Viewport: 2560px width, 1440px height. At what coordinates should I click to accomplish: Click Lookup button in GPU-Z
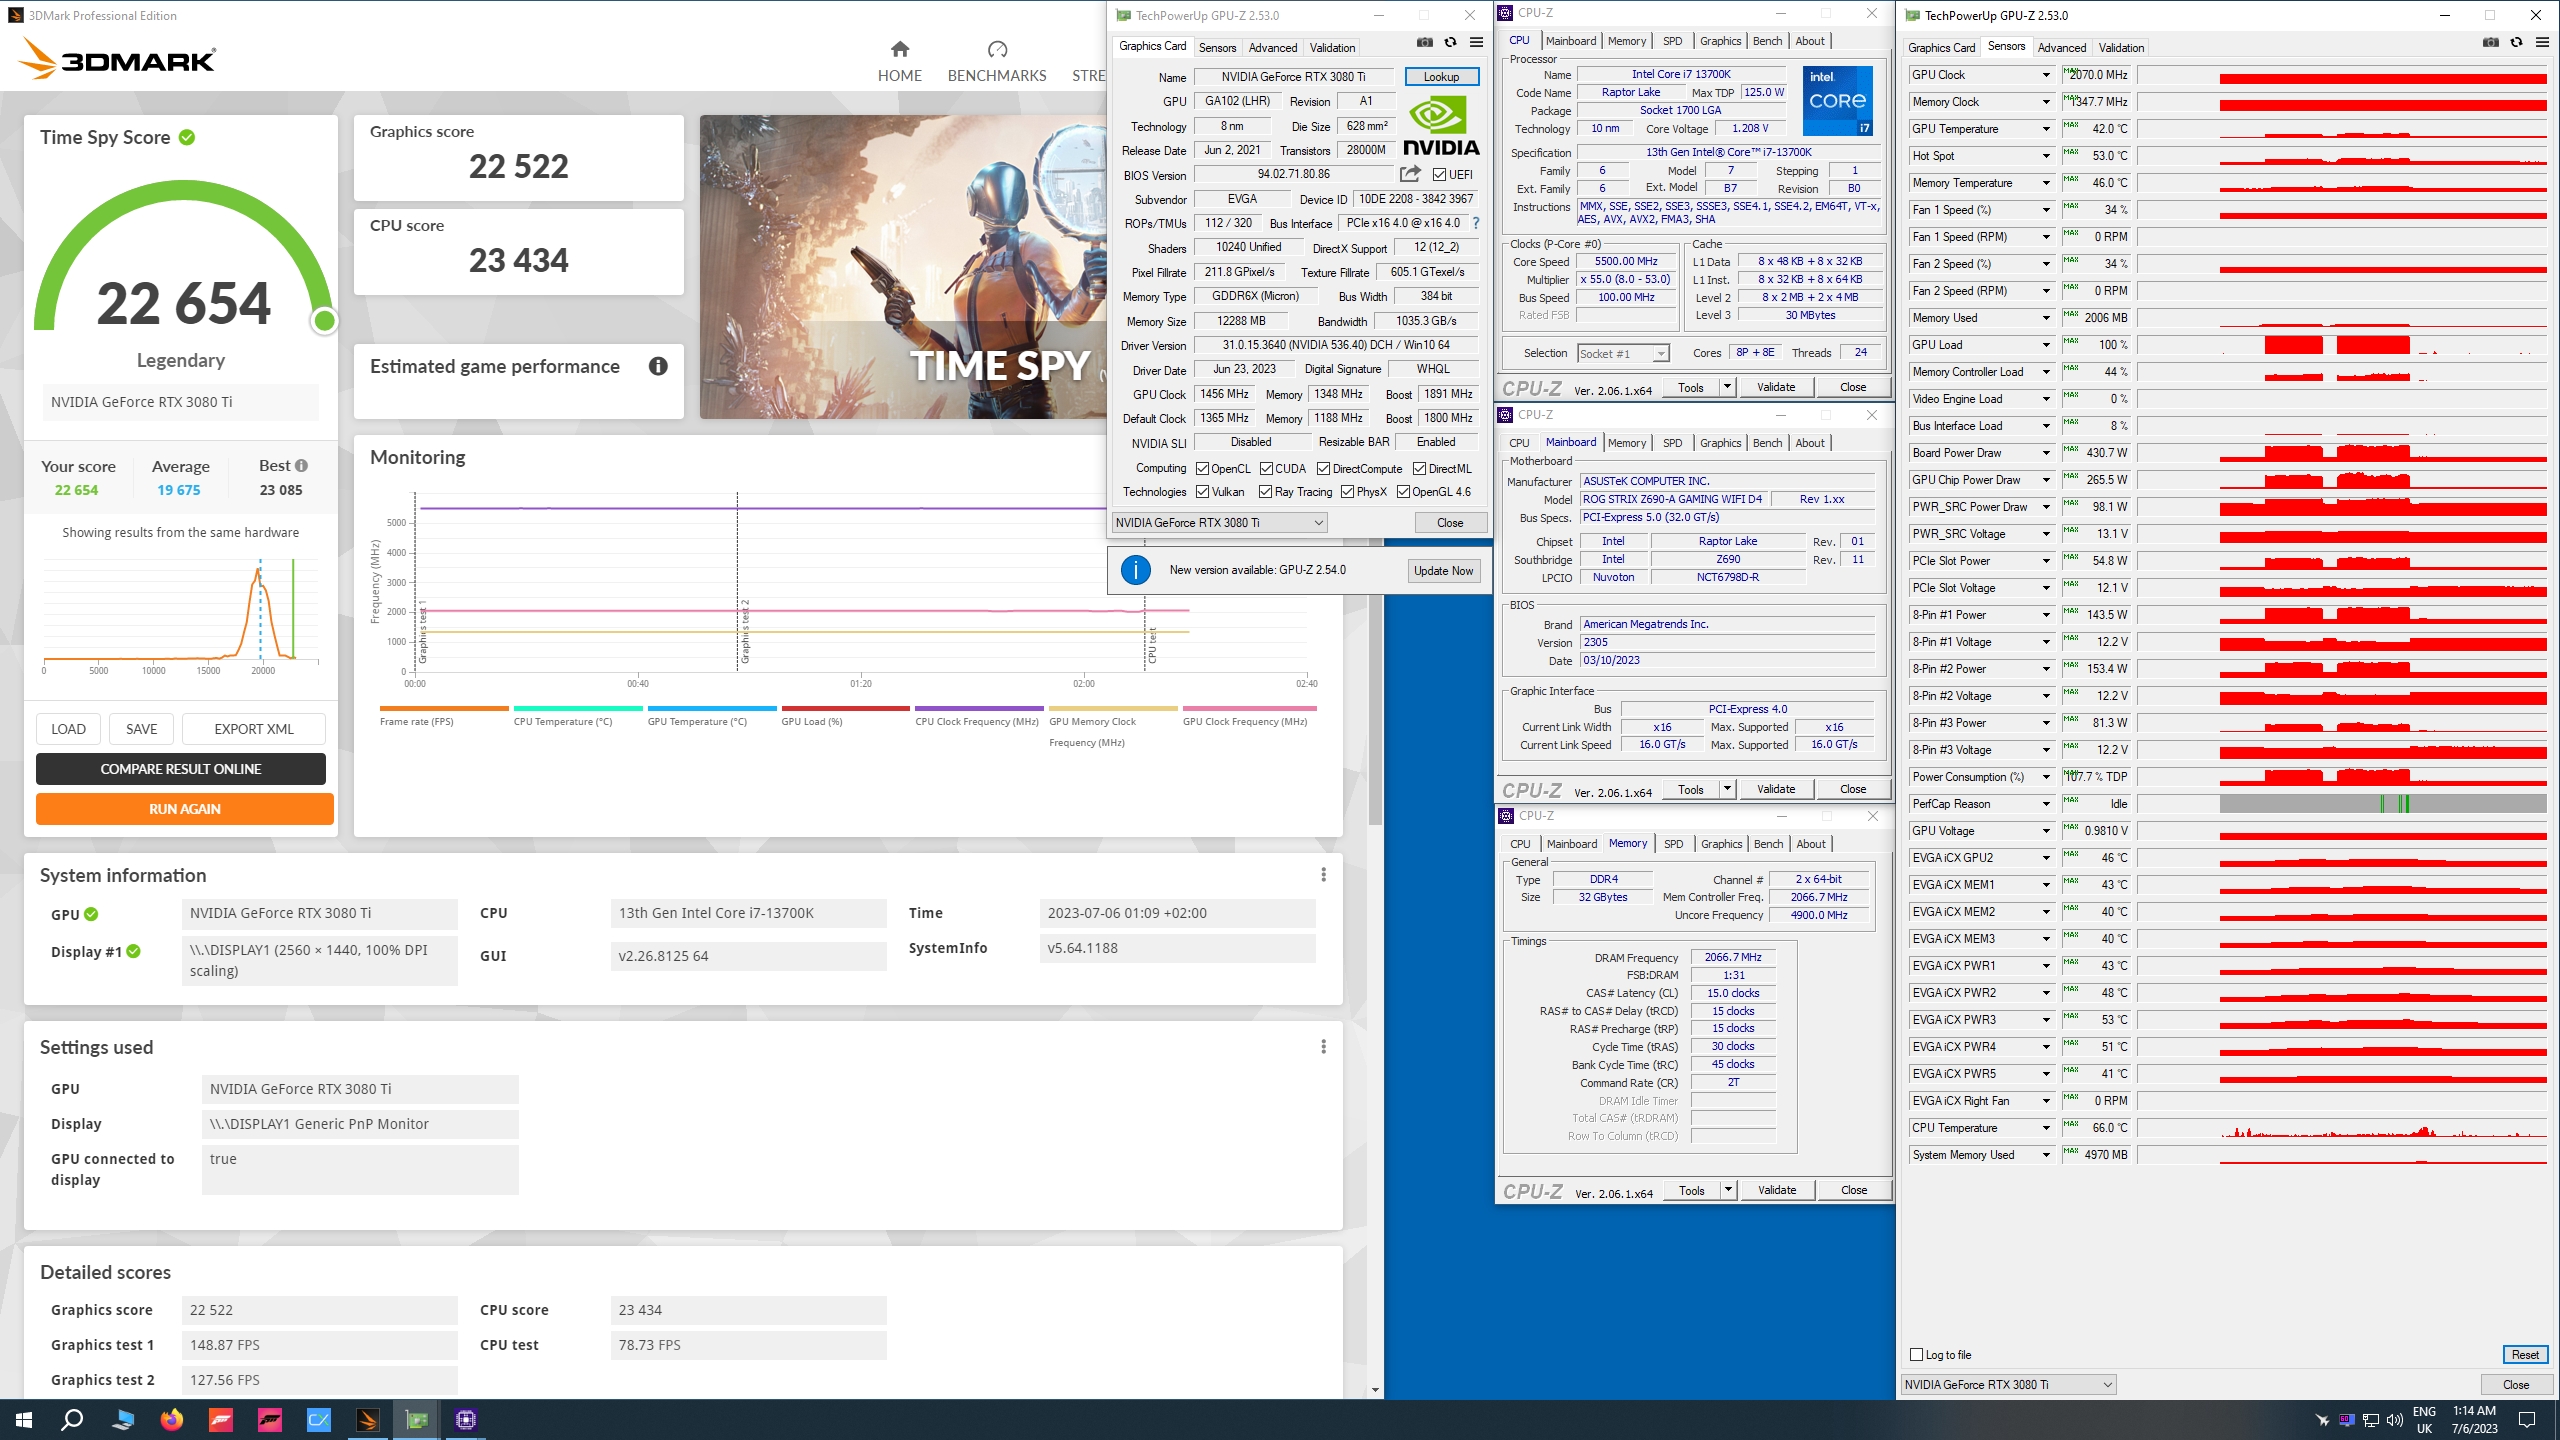click(1441, 77)
